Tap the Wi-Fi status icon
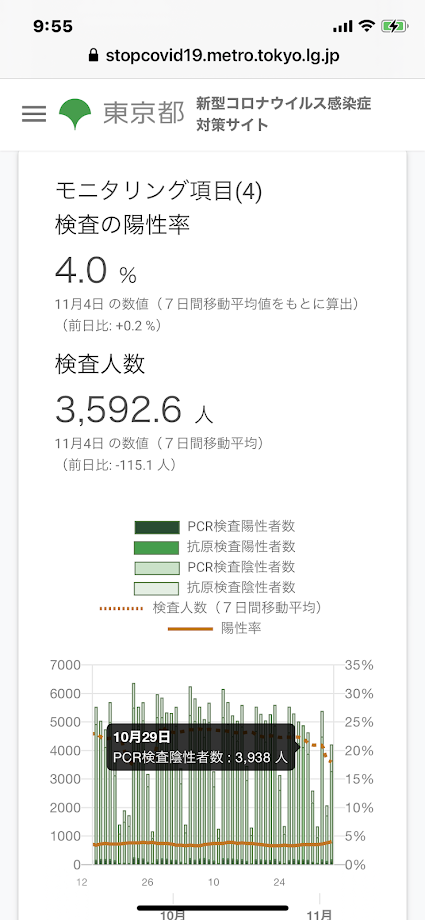 click(x=367, y=26)
